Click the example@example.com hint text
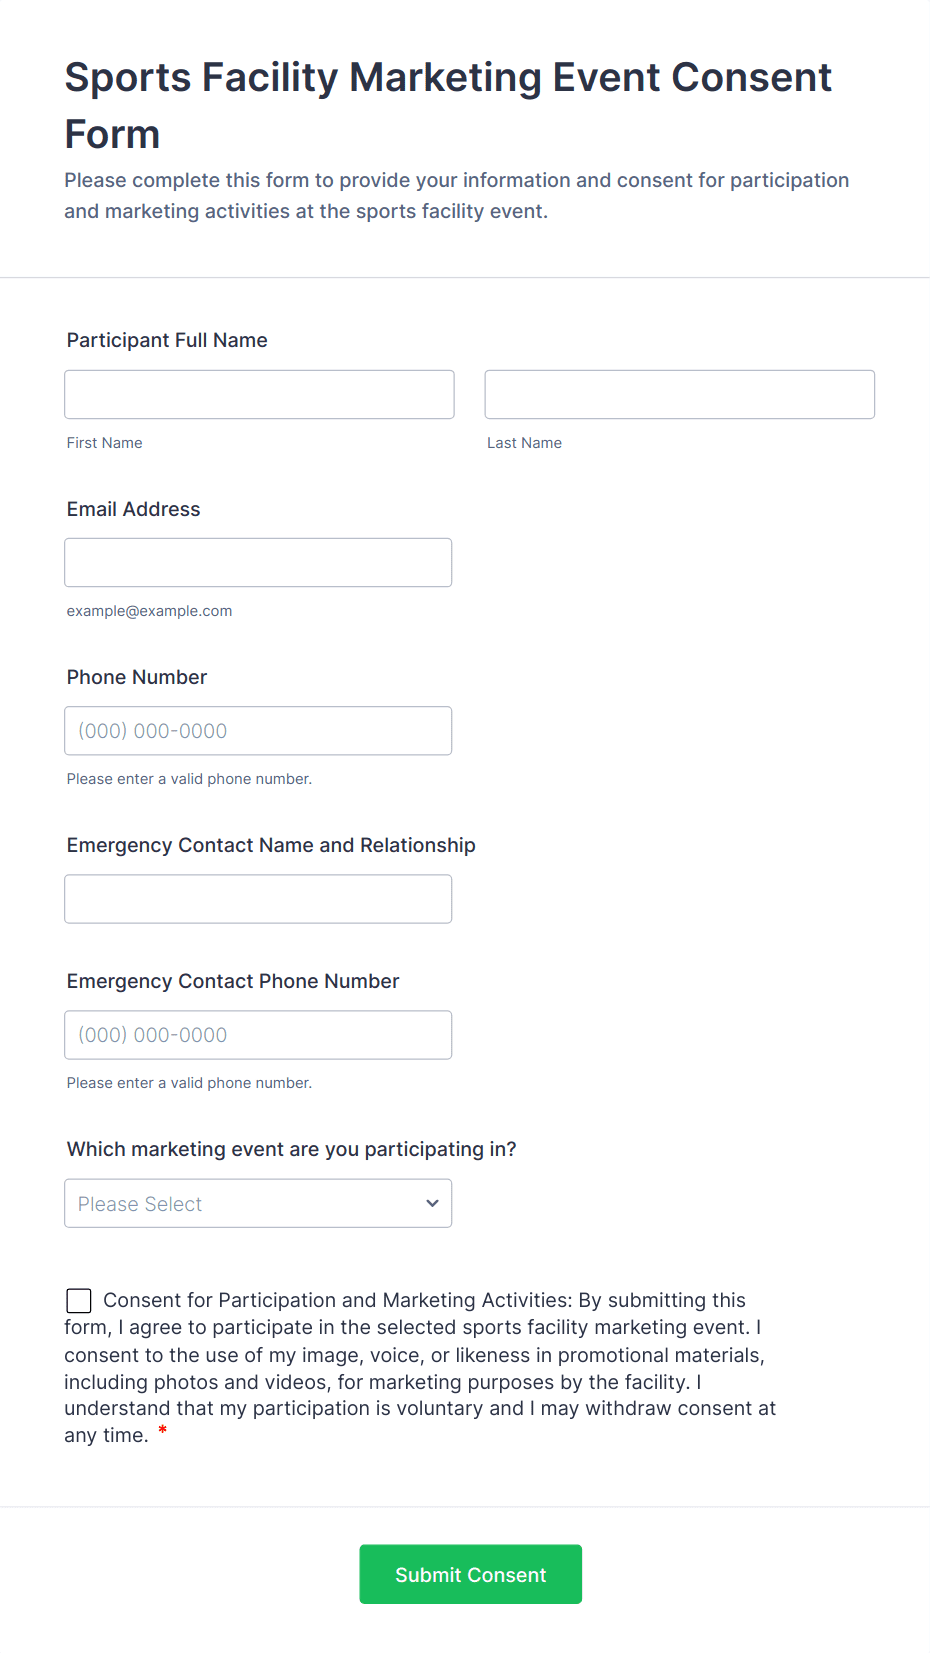930x1653 pixels. [x=149, y=611]
